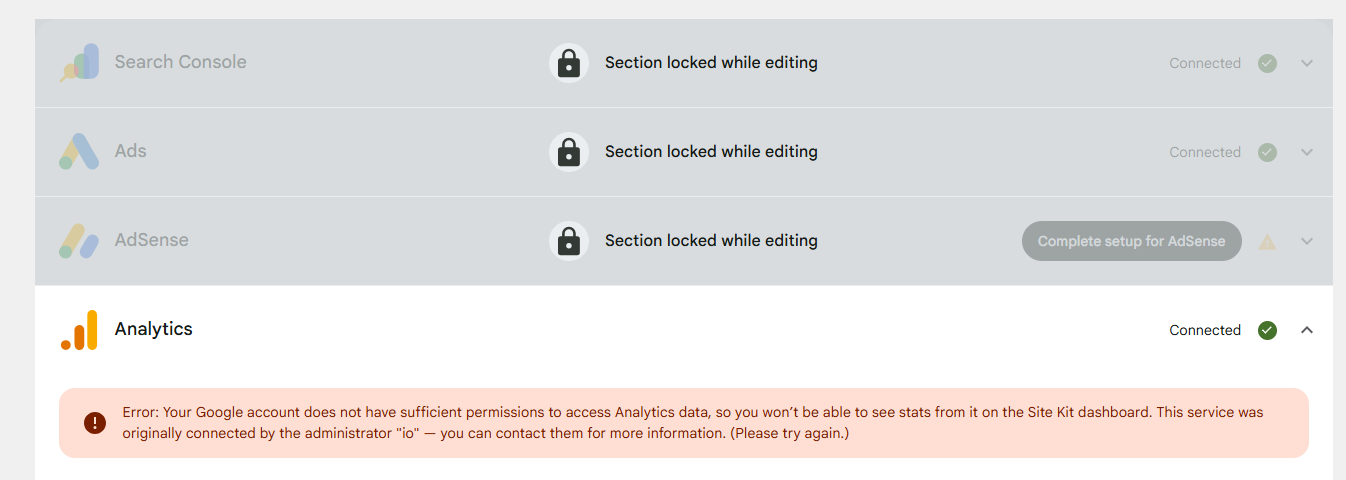Collapse the Analytics section
The image size is (1346, 480).
click(1306, 330)
